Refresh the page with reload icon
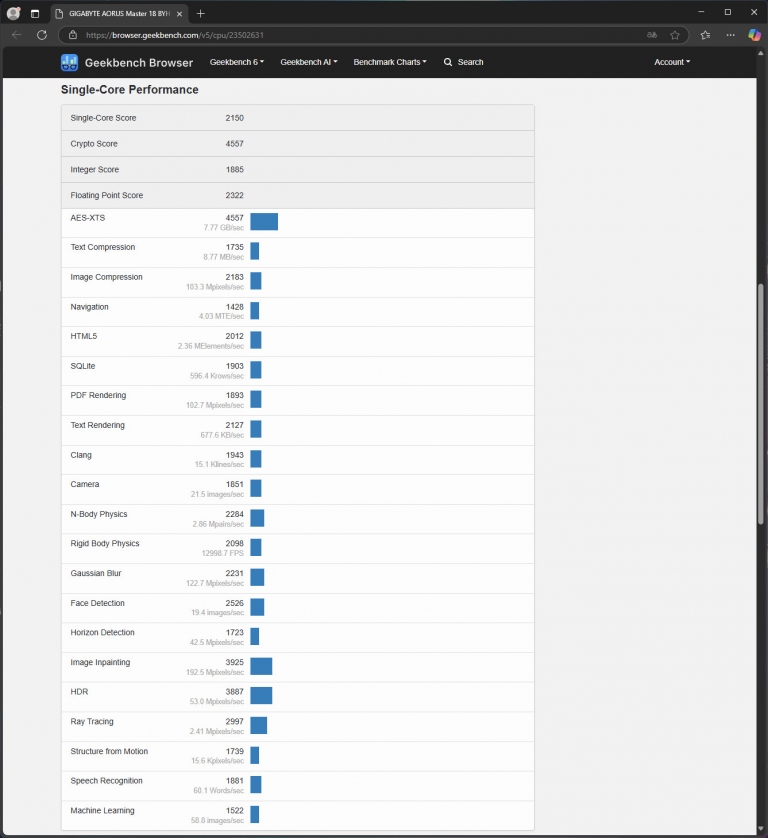Image resolution: width=768 pixels, height=838 pixels. pyautogui.click(x=42, y=35)
